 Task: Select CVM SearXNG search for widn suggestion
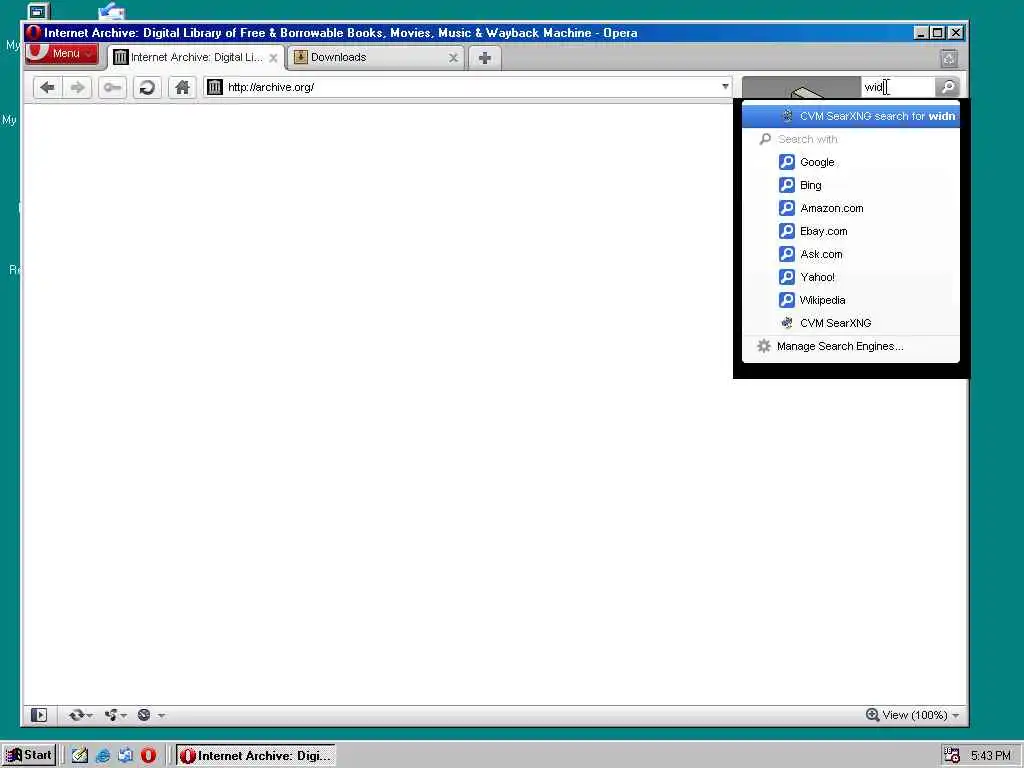point(851,116)
